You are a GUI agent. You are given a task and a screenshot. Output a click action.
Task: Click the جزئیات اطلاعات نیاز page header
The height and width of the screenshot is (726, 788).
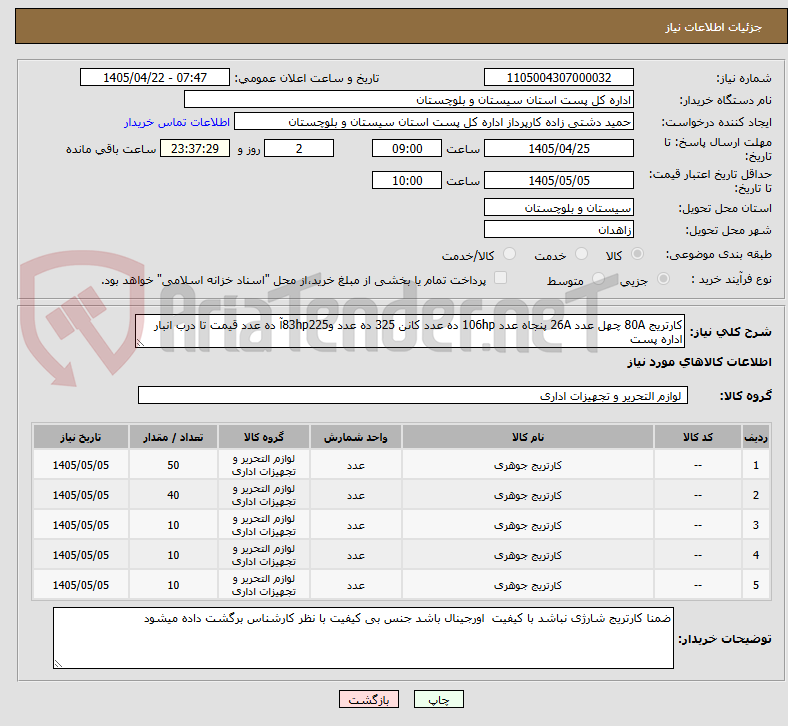[714, 27]
